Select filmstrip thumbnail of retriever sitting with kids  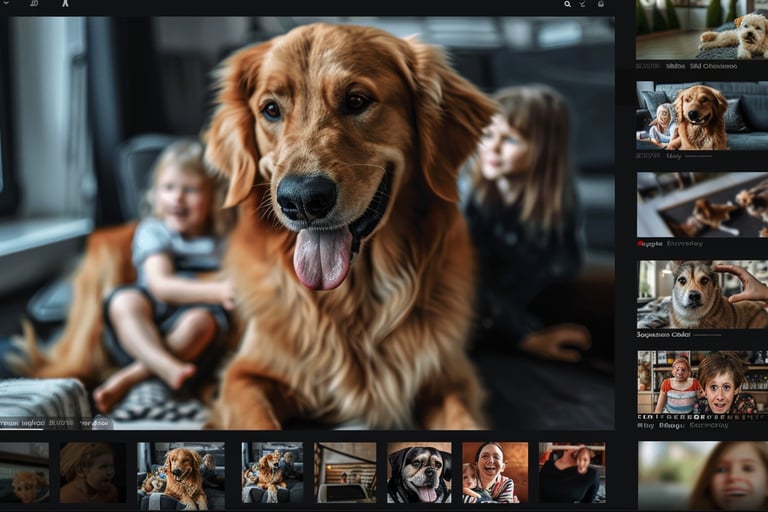click(x=181, y=476)
